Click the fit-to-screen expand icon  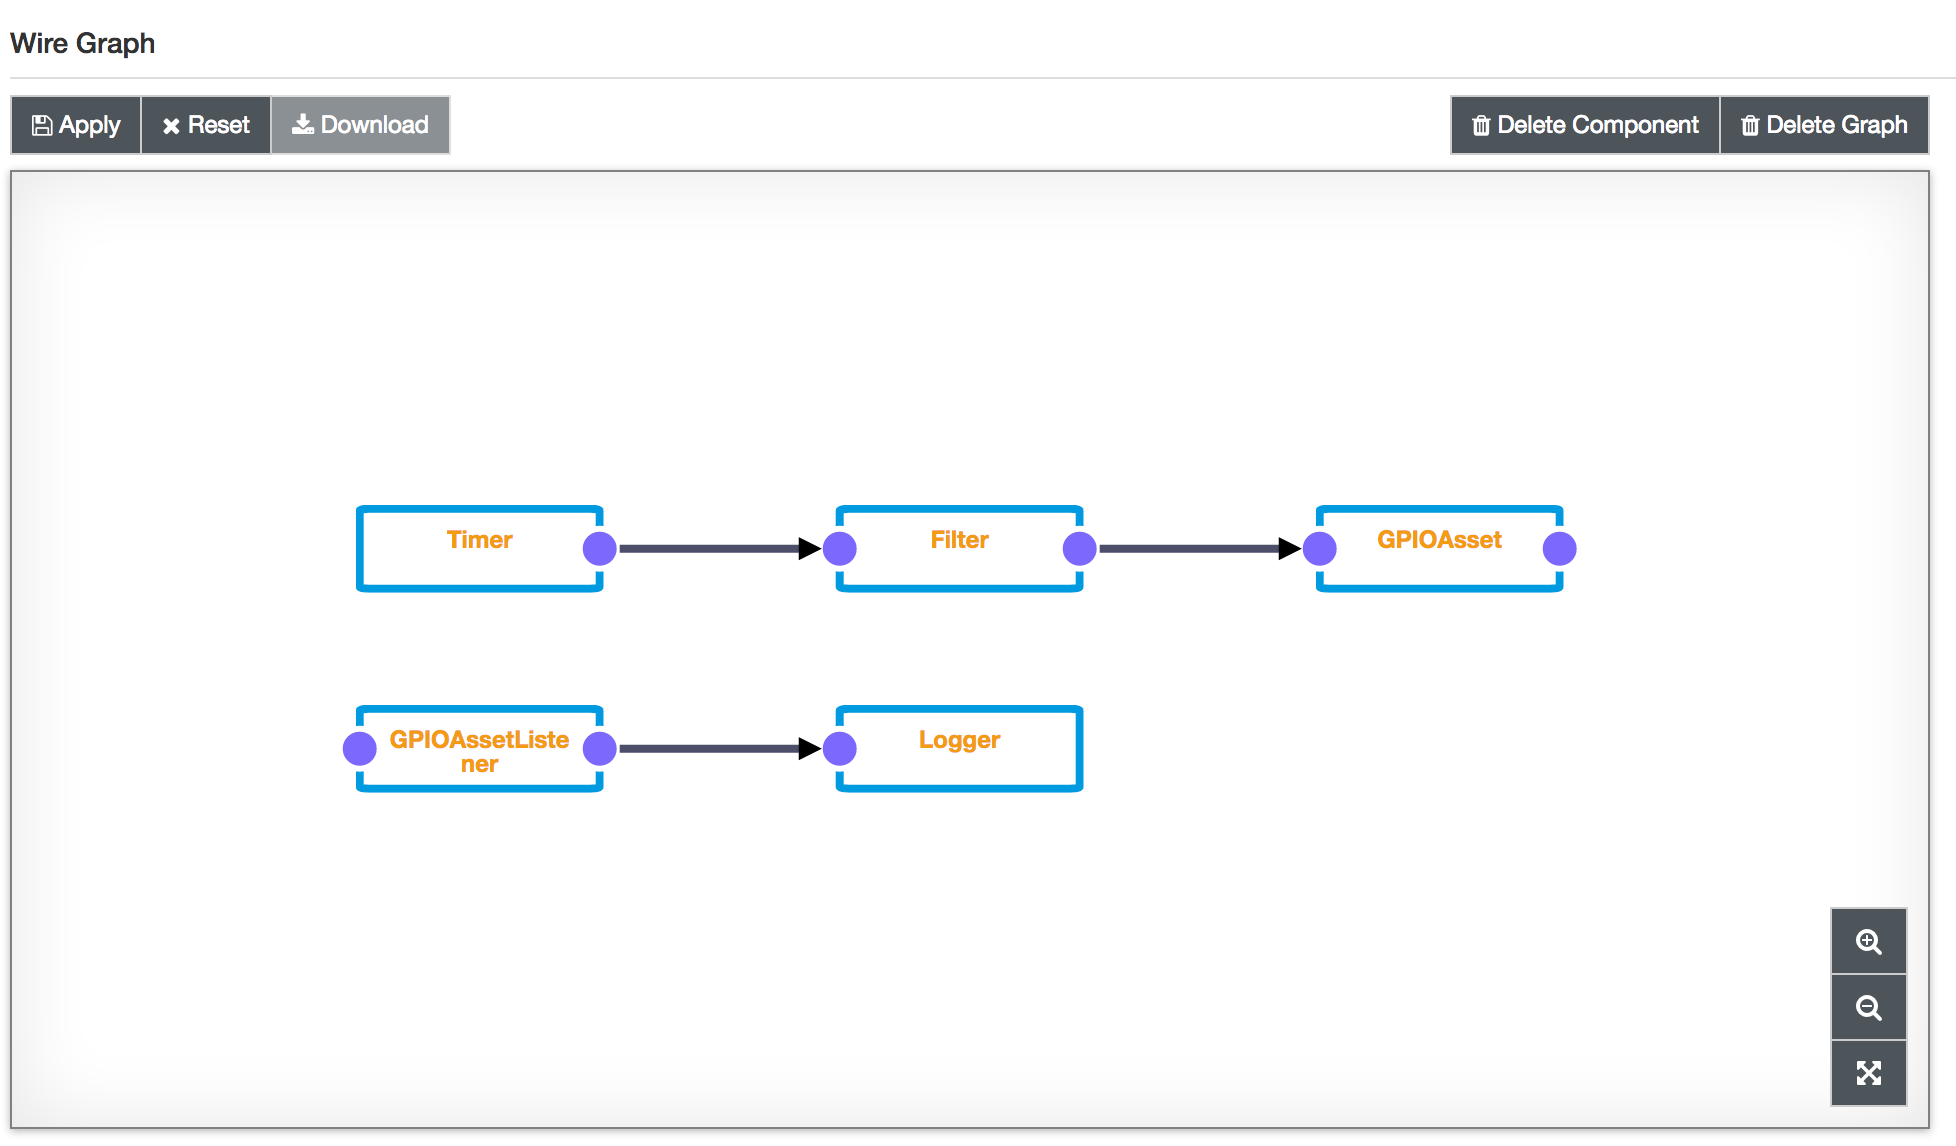pyautogui.click(x=1868, y=1073)
